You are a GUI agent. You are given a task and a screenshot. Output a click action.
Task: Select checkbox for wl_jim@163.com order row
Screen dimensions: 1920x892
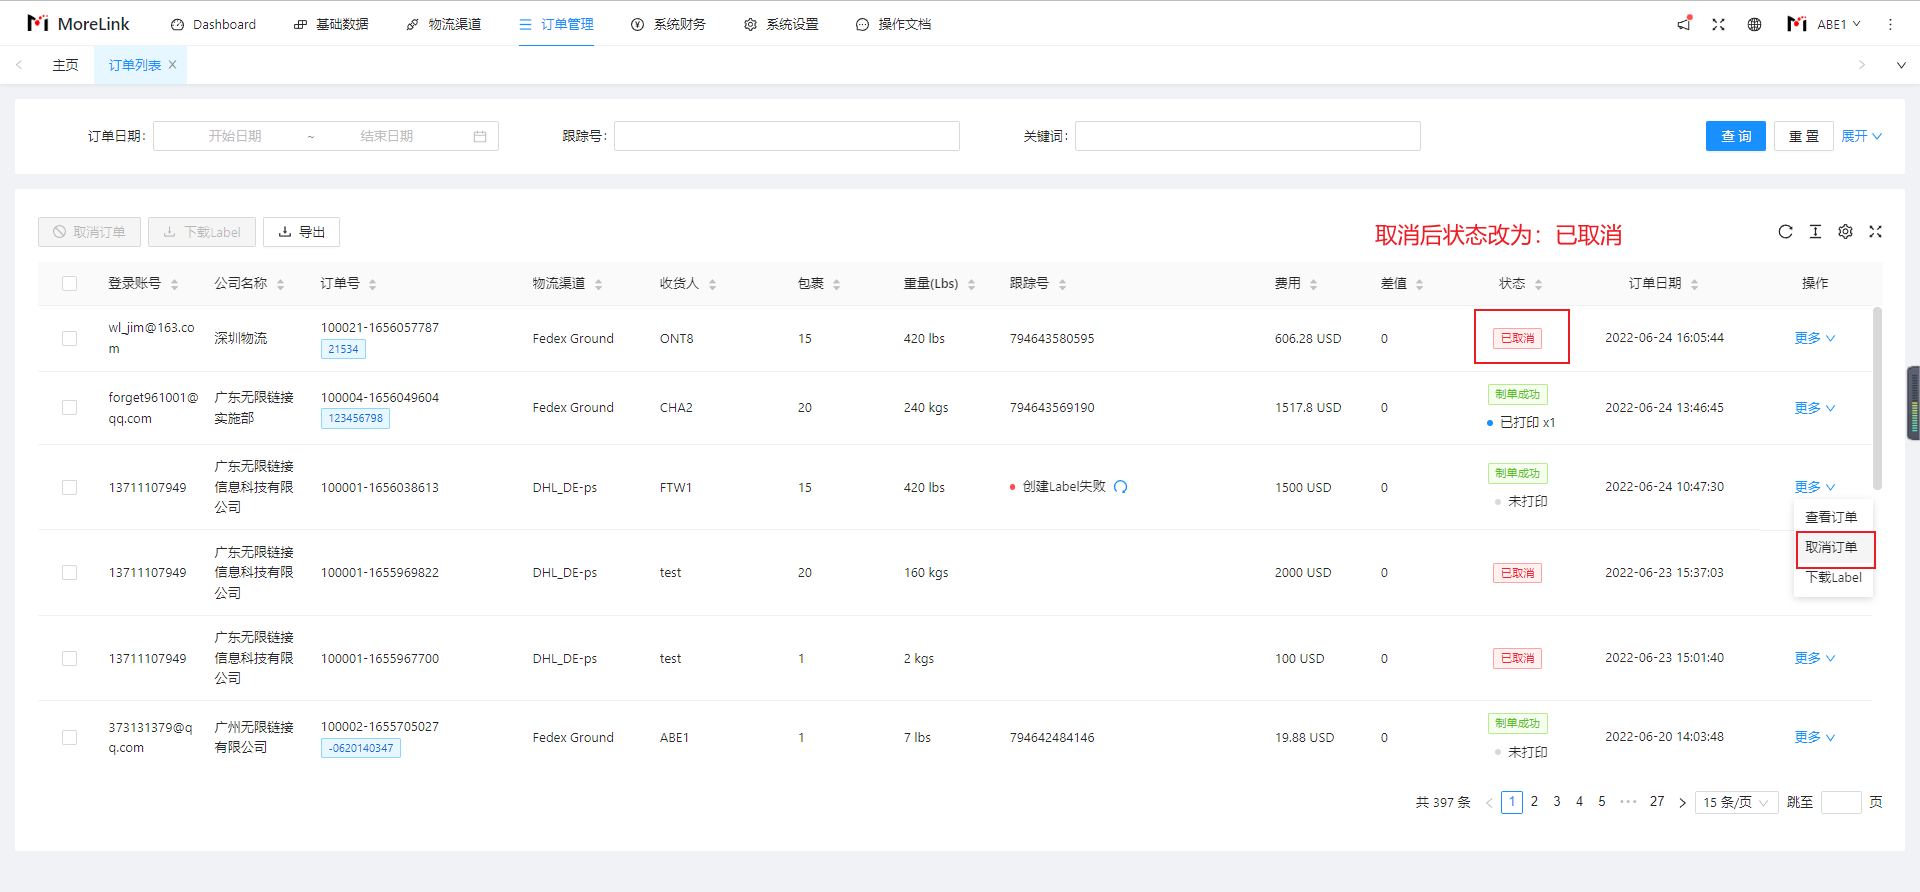69,338
